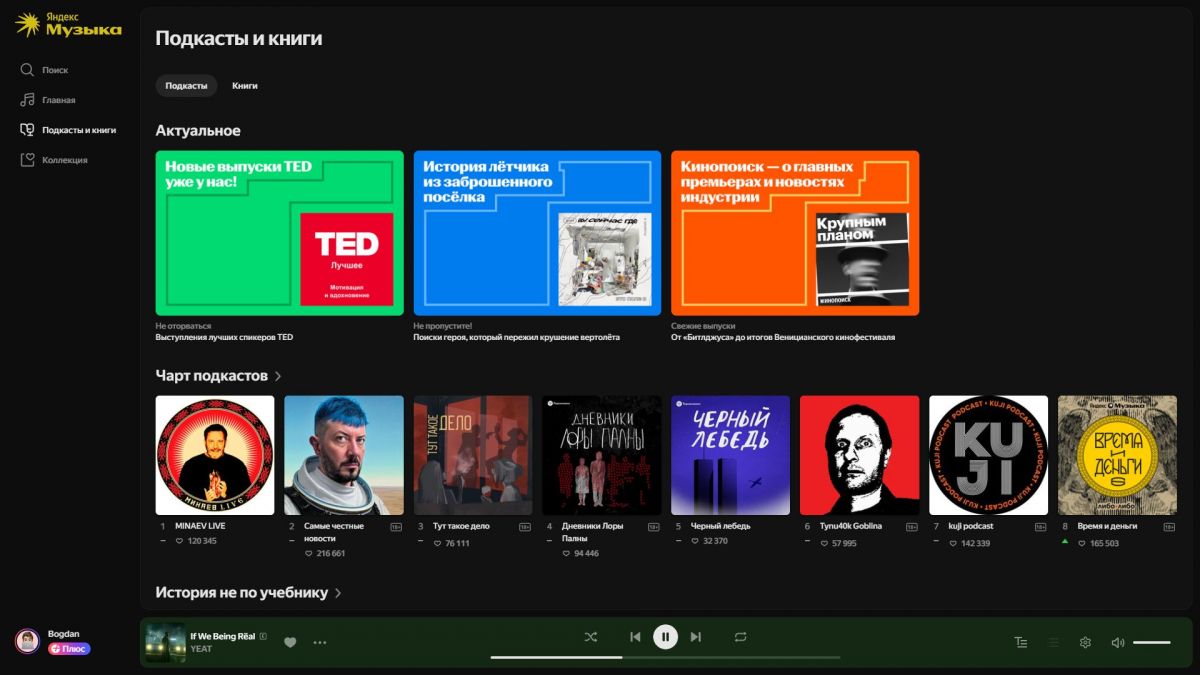This screenshot has width=1200, height=675.
Task: Pause the current track
Action: pyautogui.click(x=665, y=637)
